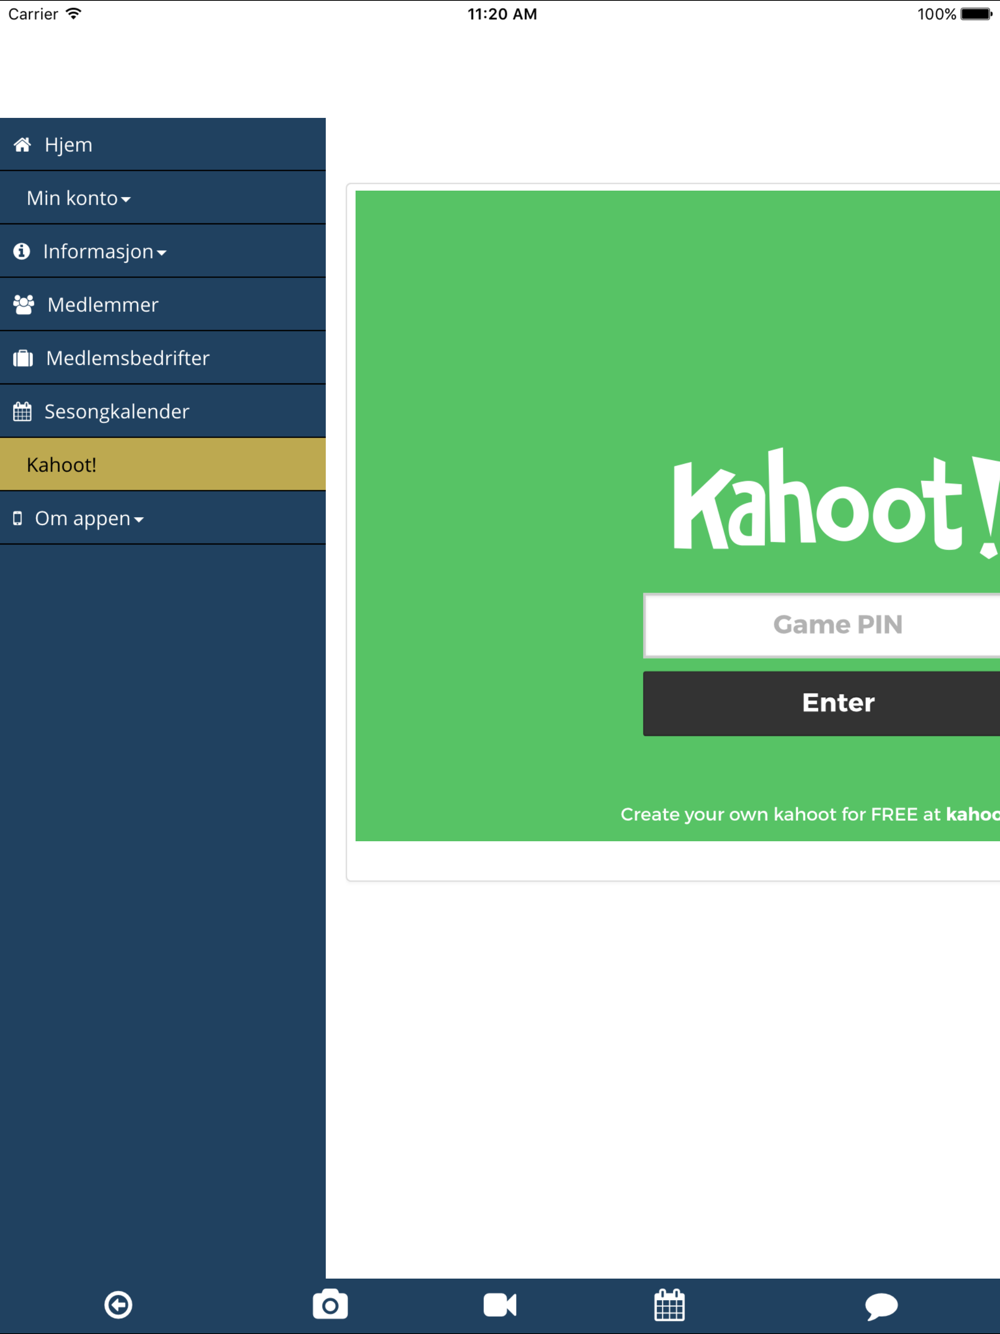
Task: Click the bold kahoot link at bottom
Action: pos(973,814)
